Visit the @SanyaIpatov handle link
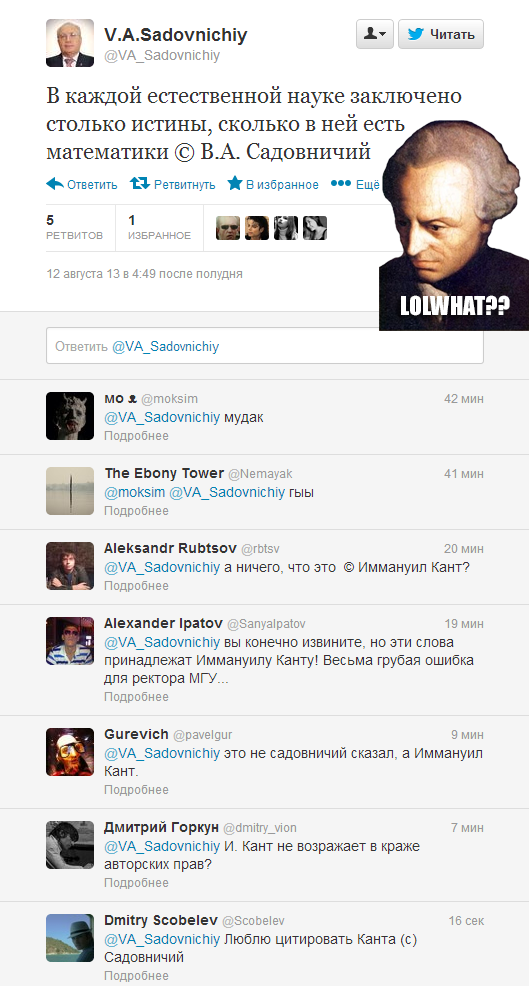The image size is (529, 986). (x=266, y=624)
